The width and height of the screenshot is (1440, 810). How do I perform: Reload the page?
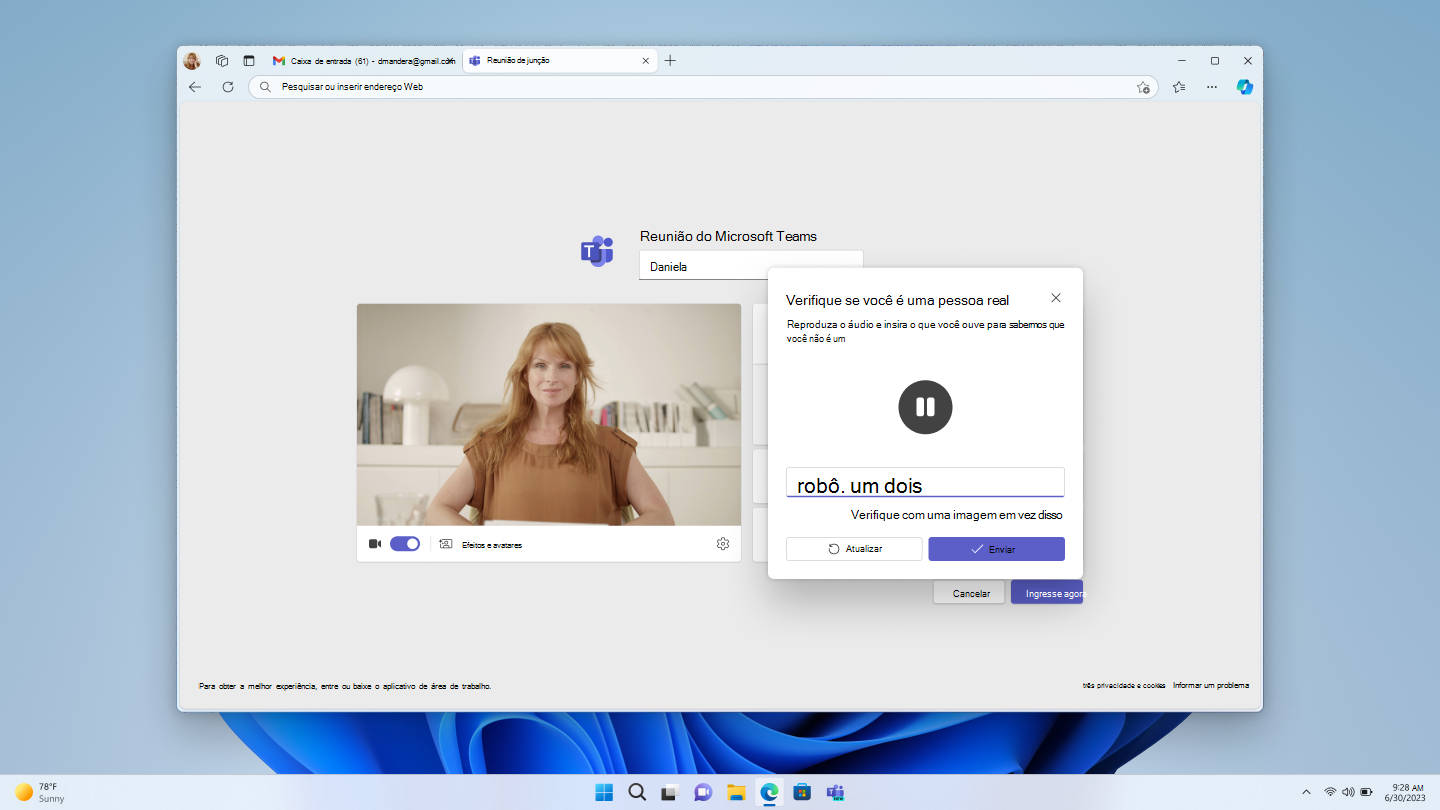(x=228, y=87)
